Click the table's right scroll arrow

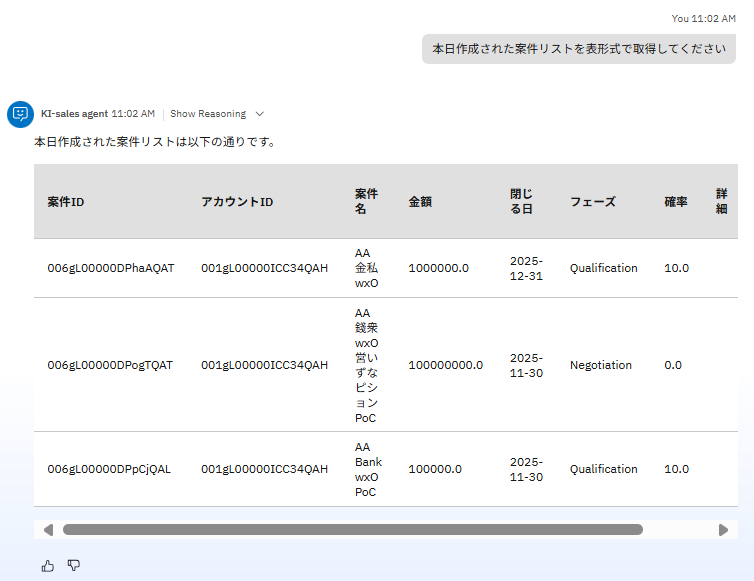coord(723,530)
